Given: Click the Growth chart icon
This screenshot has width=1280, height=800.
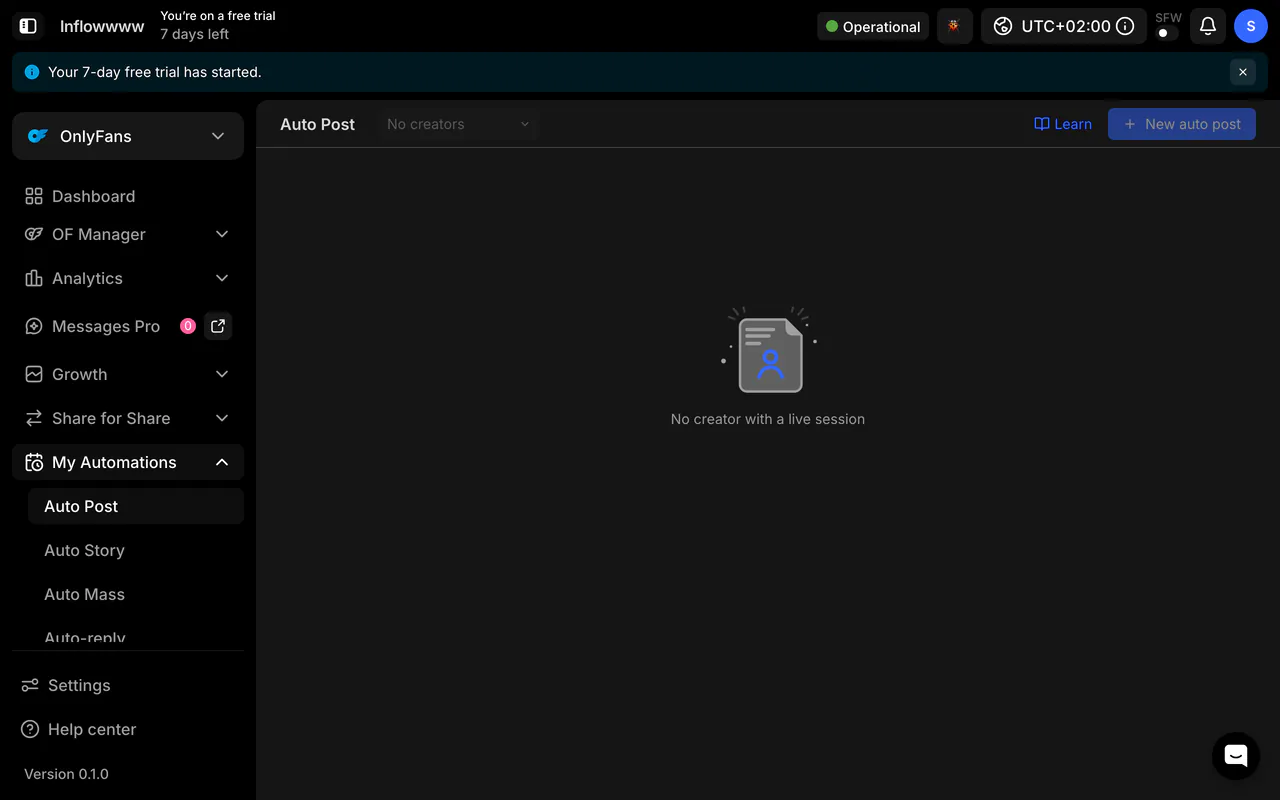Looking at the screenshot, I should [34, 374].
